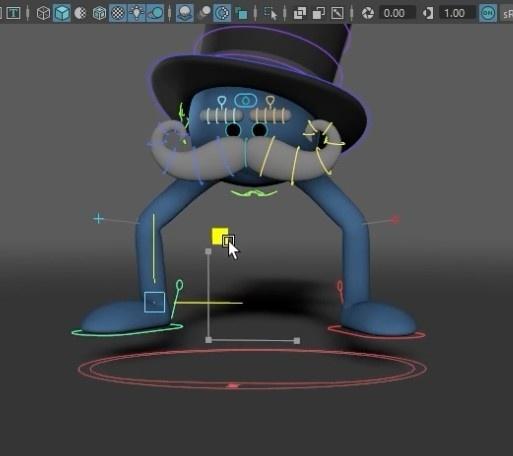This screenshot has width=513, height=456.
Task: Toggle Textured checker-sphere icon
Action: pos(118,13)
